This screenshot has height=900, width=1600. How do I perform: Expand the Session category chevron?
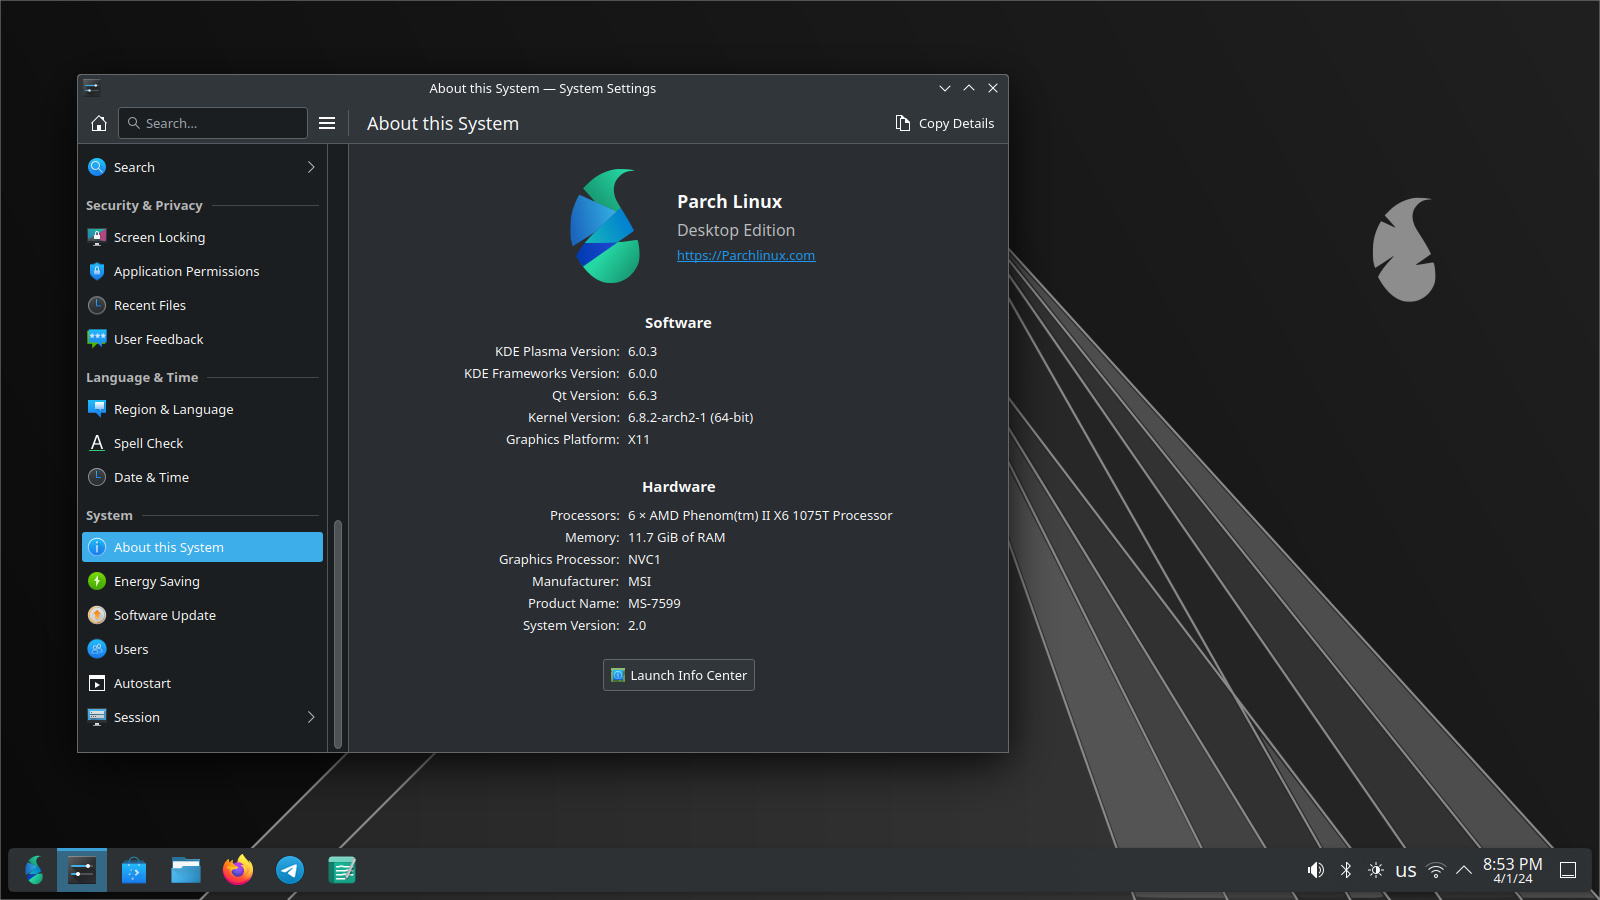311,717
